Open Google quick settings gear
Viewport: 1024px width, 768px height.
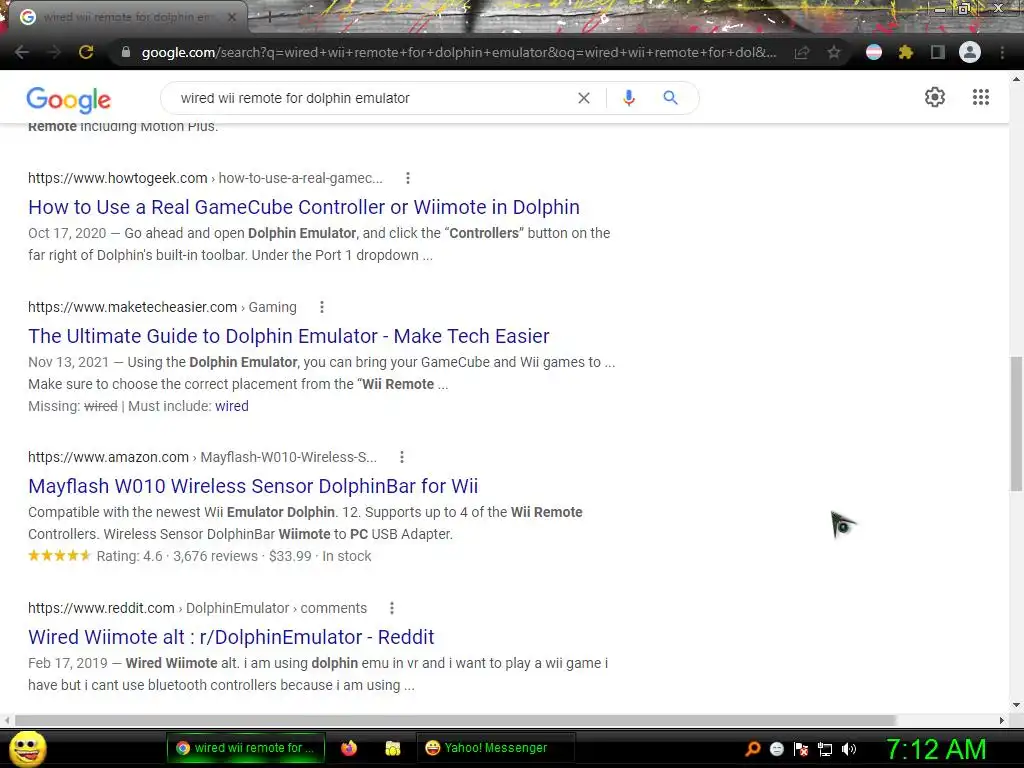[x=935, y=97]
